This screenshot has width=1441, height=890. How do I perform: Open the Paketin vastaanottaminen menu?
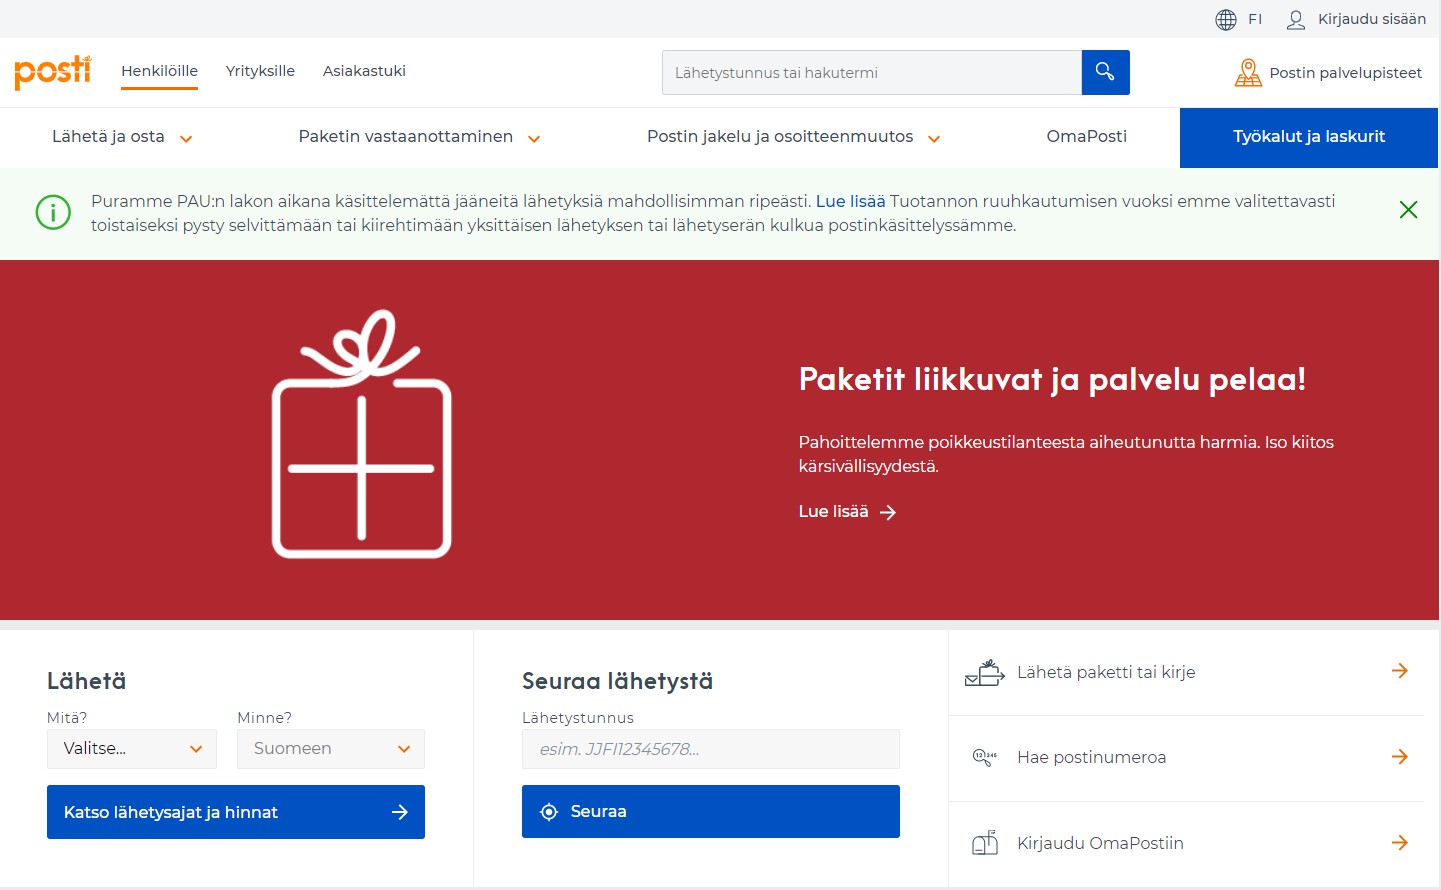[406, 137]
